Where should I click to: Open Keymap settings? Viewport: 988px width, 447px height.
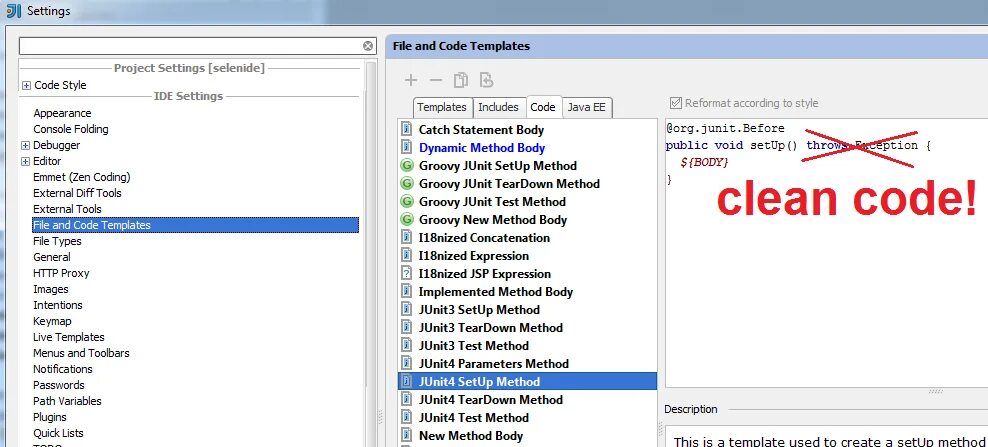click(x=52, y=321)
